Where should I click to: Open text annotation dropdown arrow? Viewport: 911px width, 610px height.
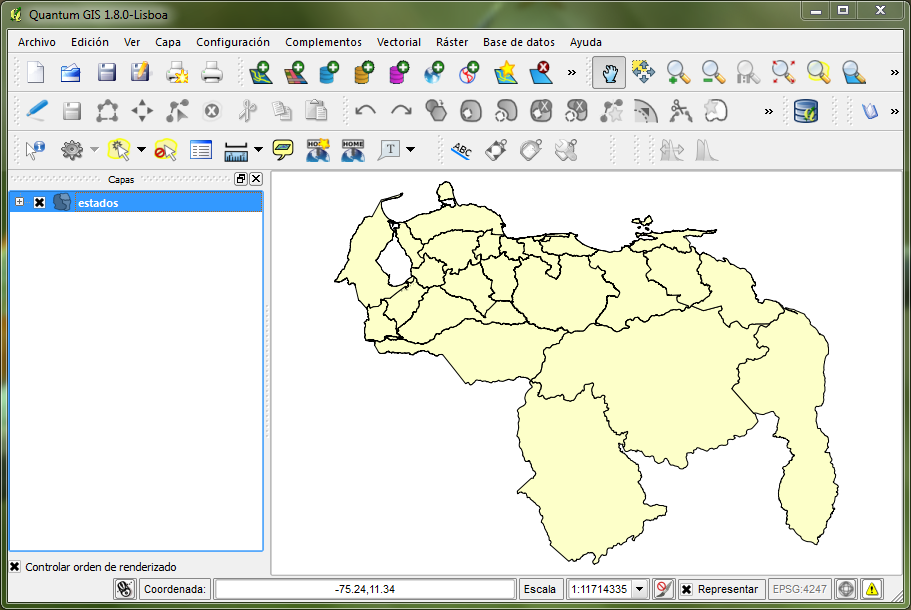(411, 150)
